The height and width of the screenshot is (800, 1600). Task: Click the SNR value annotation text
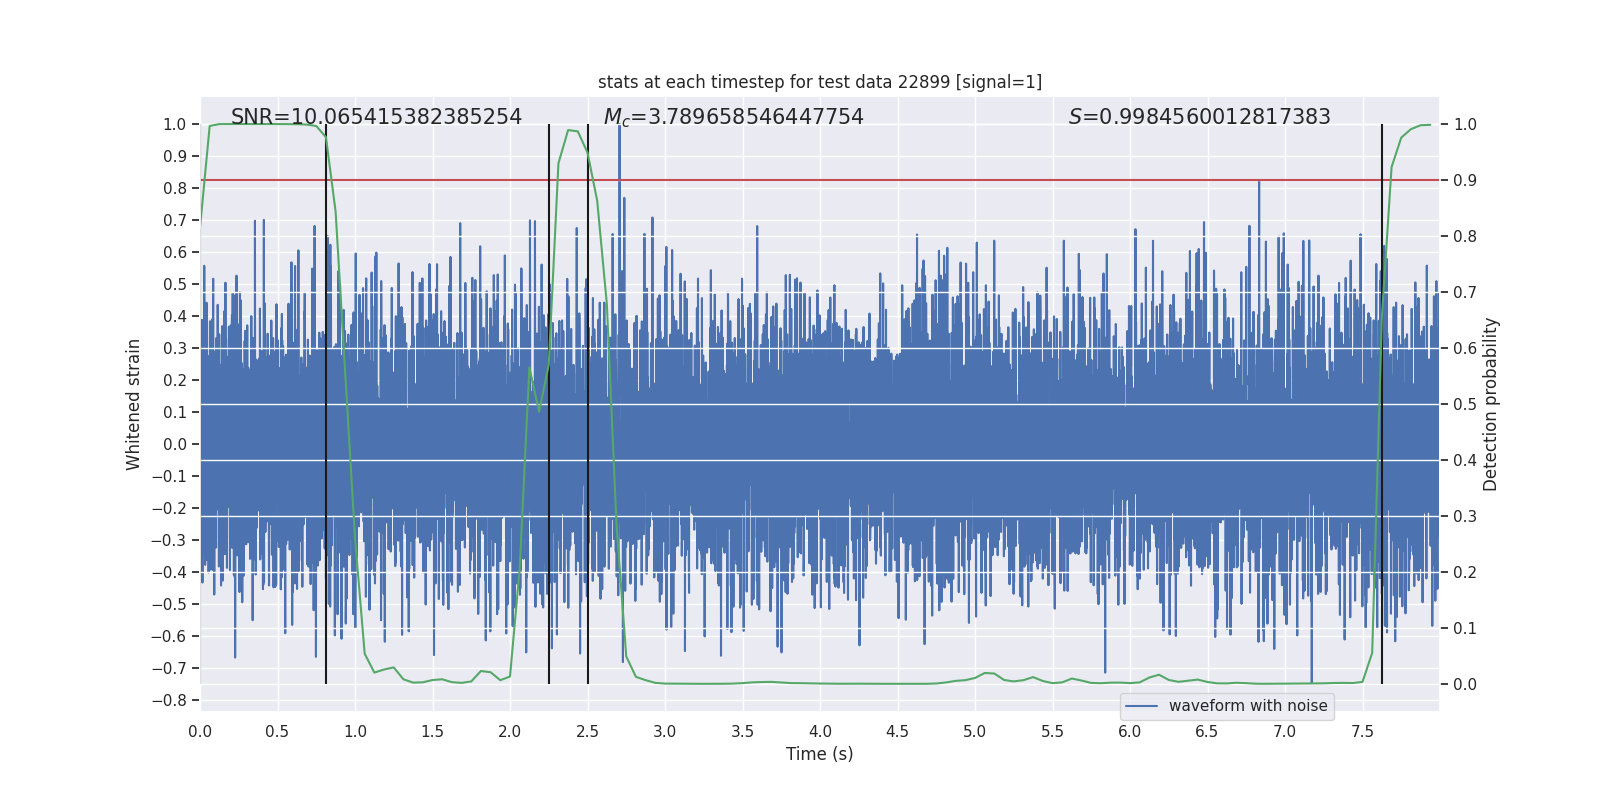(x=376, y=117)
